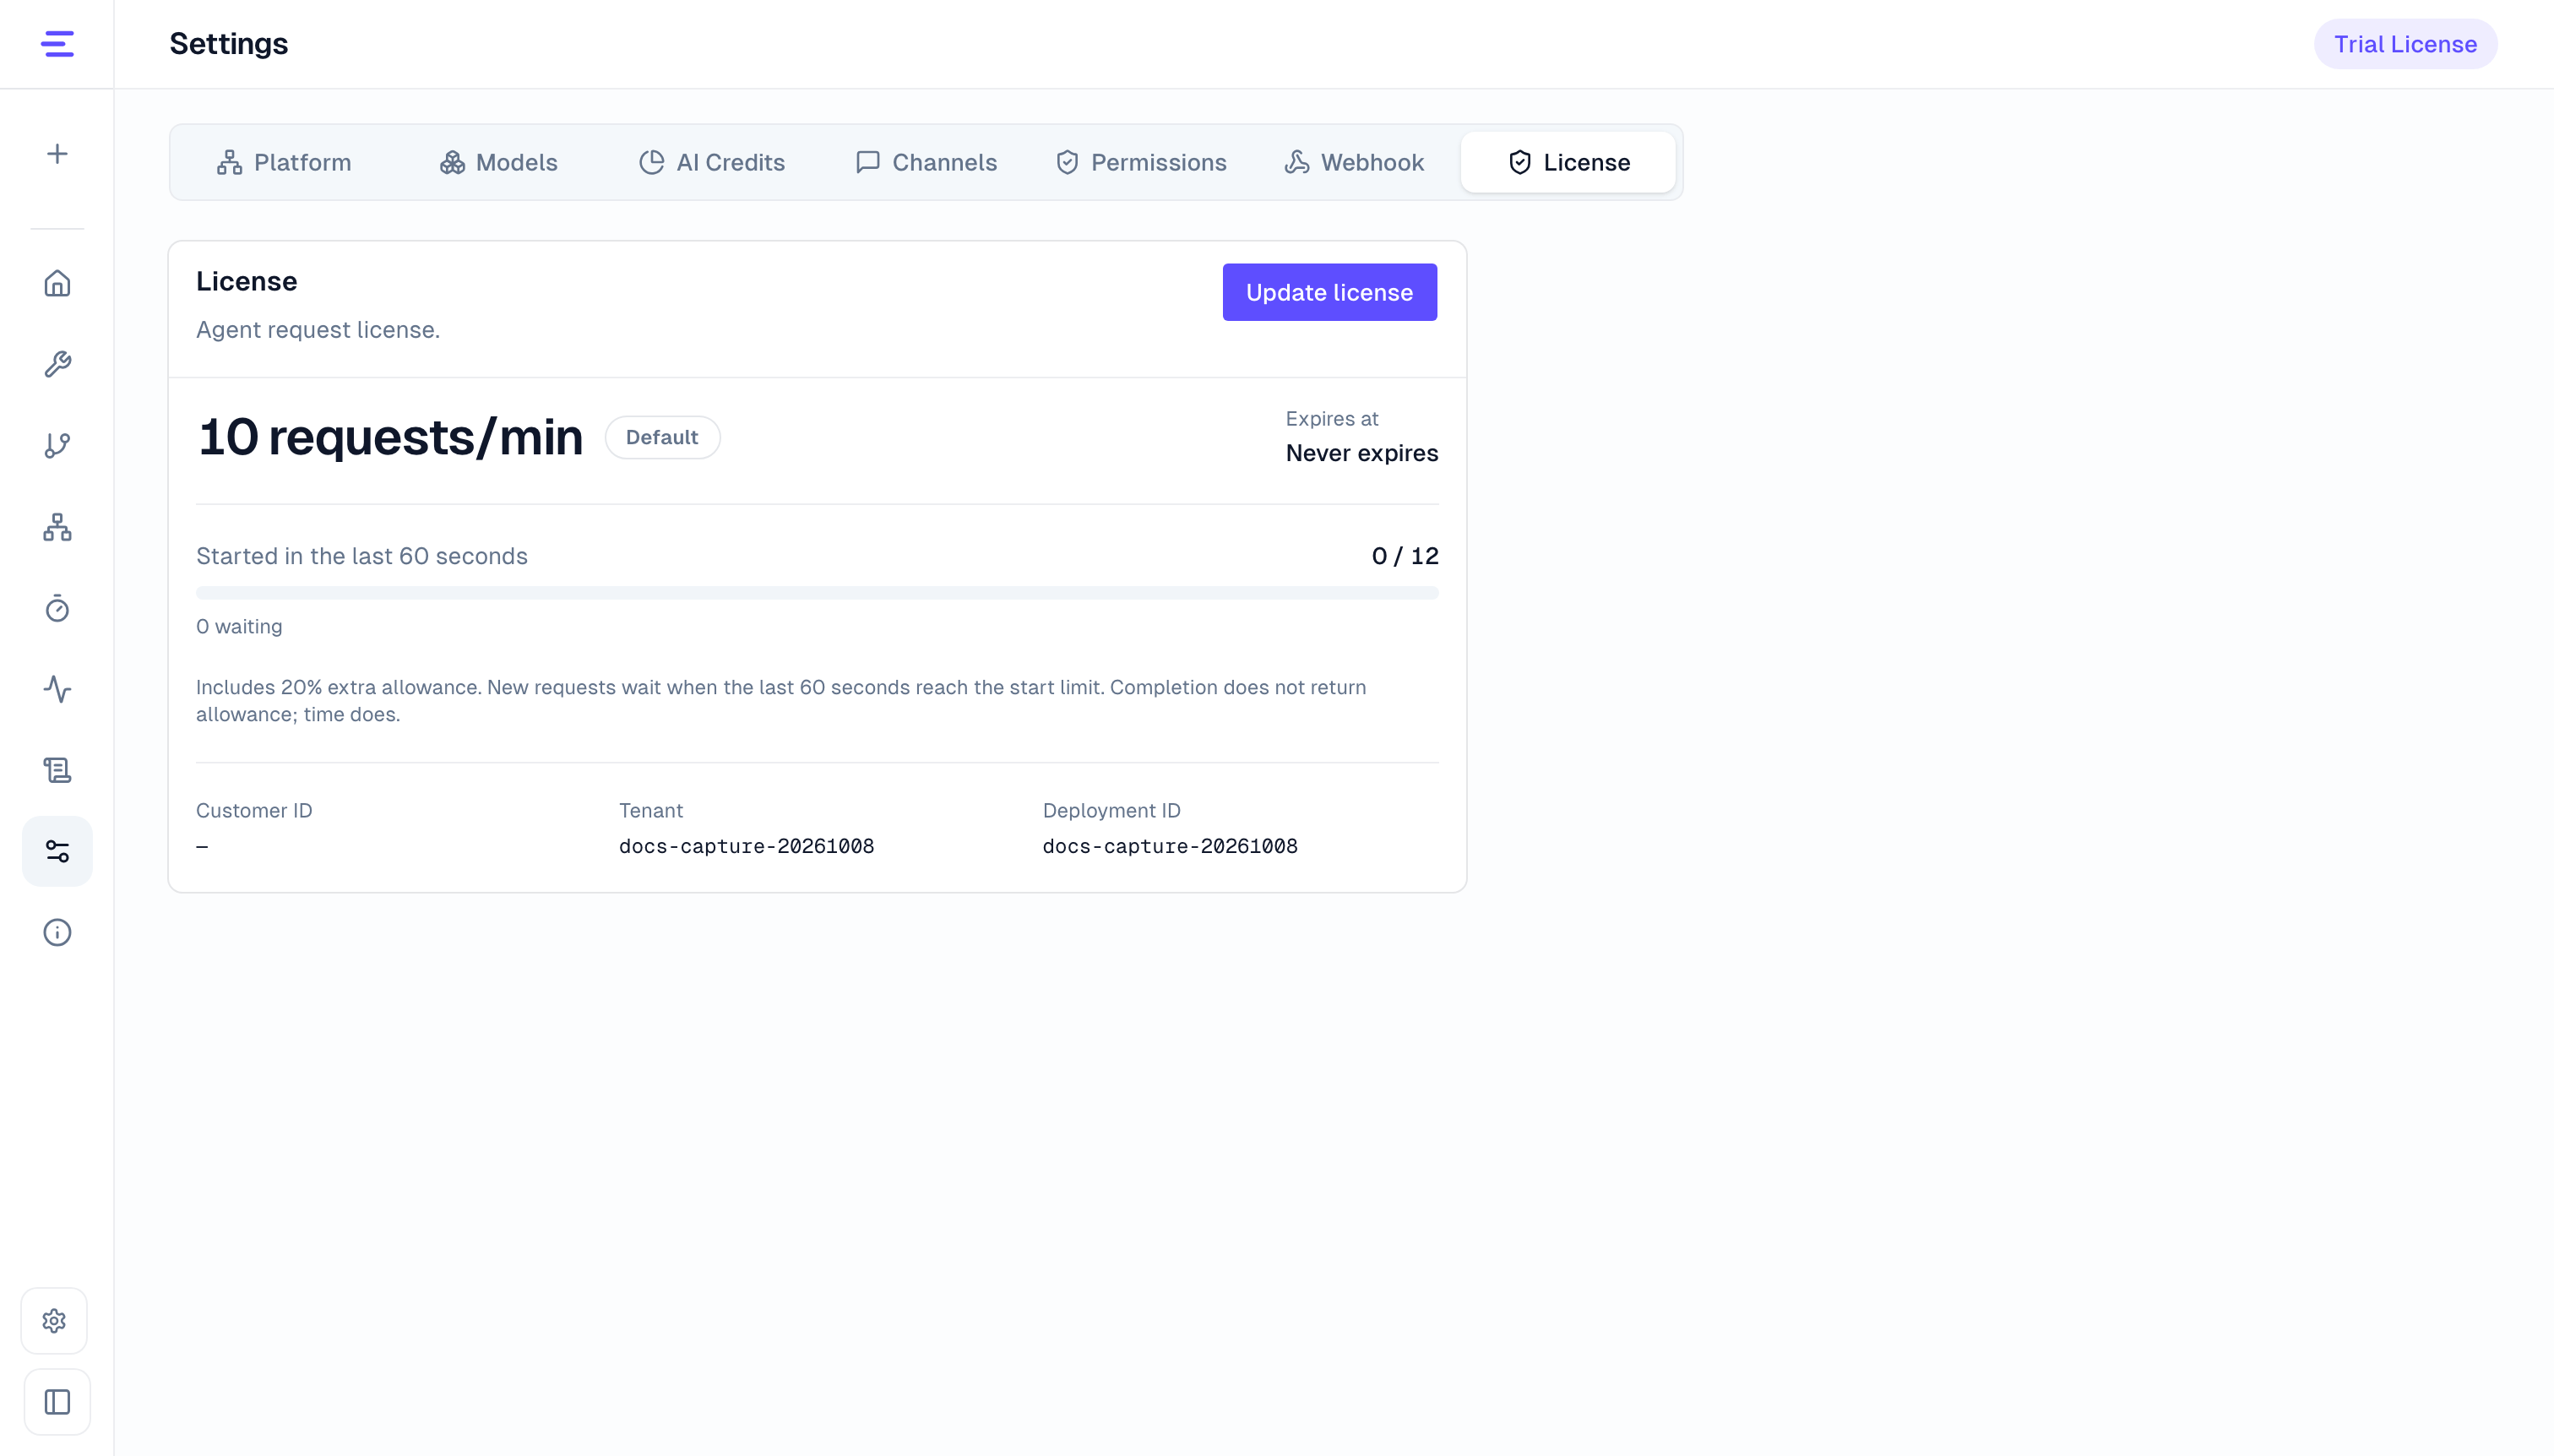Viewport: 2554px width, 1456px height.
Task: Click 'Started in the last 60 seconds' label
Action: pyautogui.click(x=362, y=556)
